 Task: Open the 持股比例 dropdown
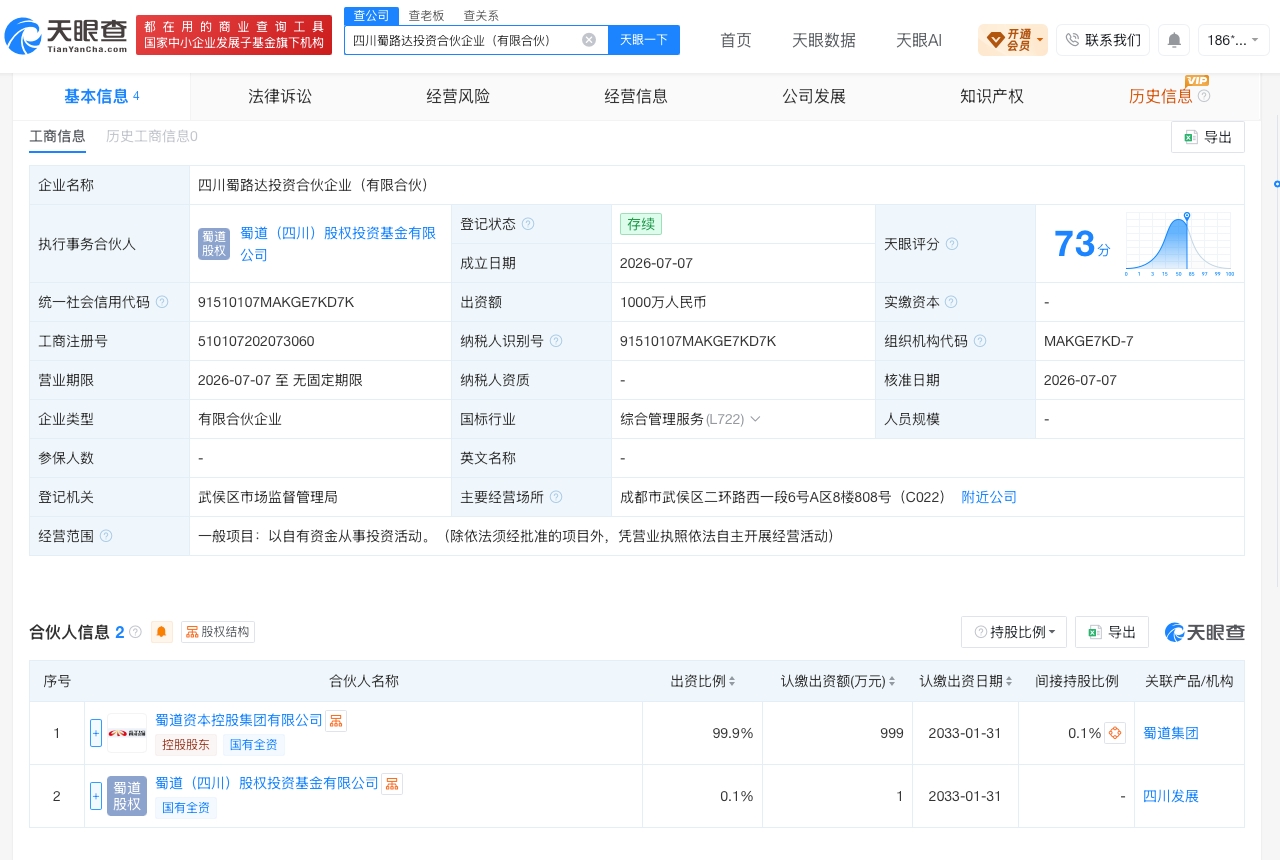point(1014,632)
